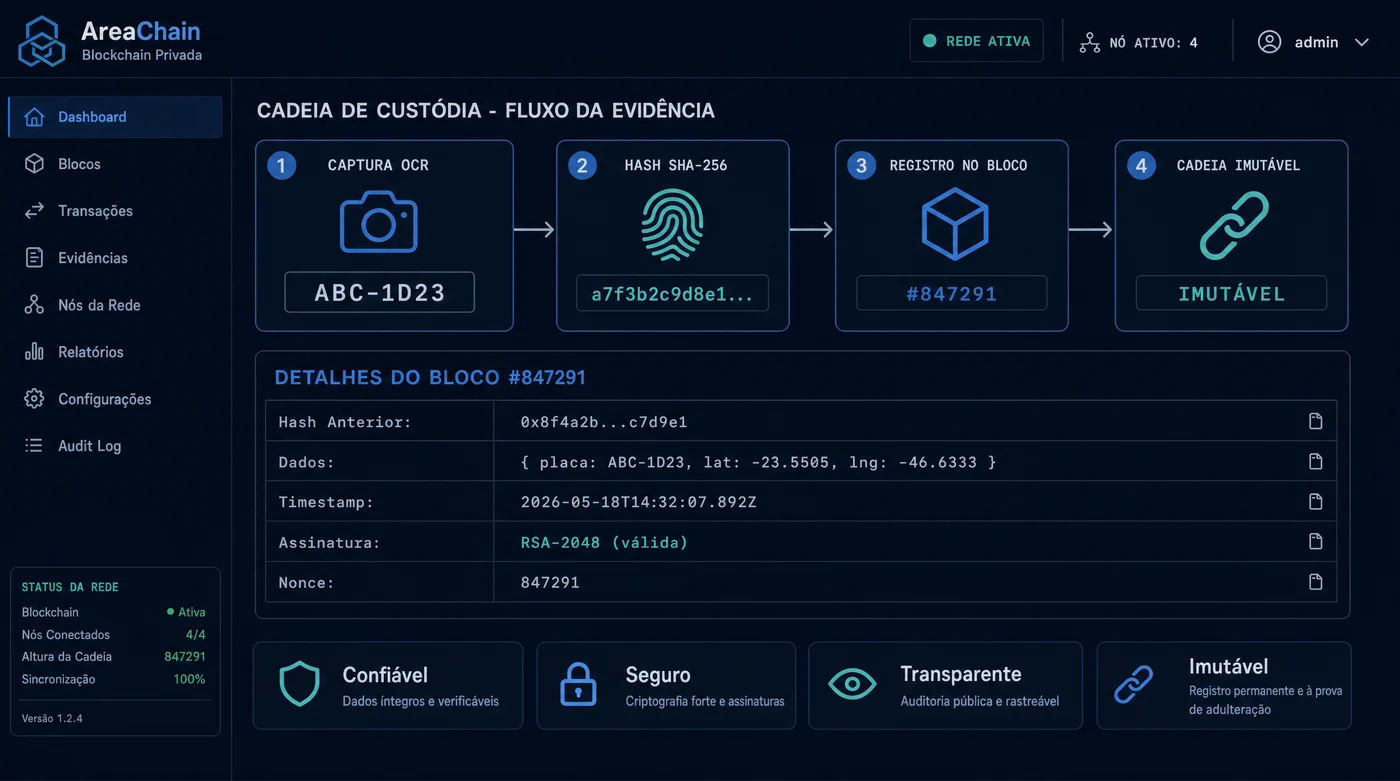Image resolution: width=1400 pixels, height=781 pixels.
Task: Open the Seguro card title
Action: tap(658, 675)
